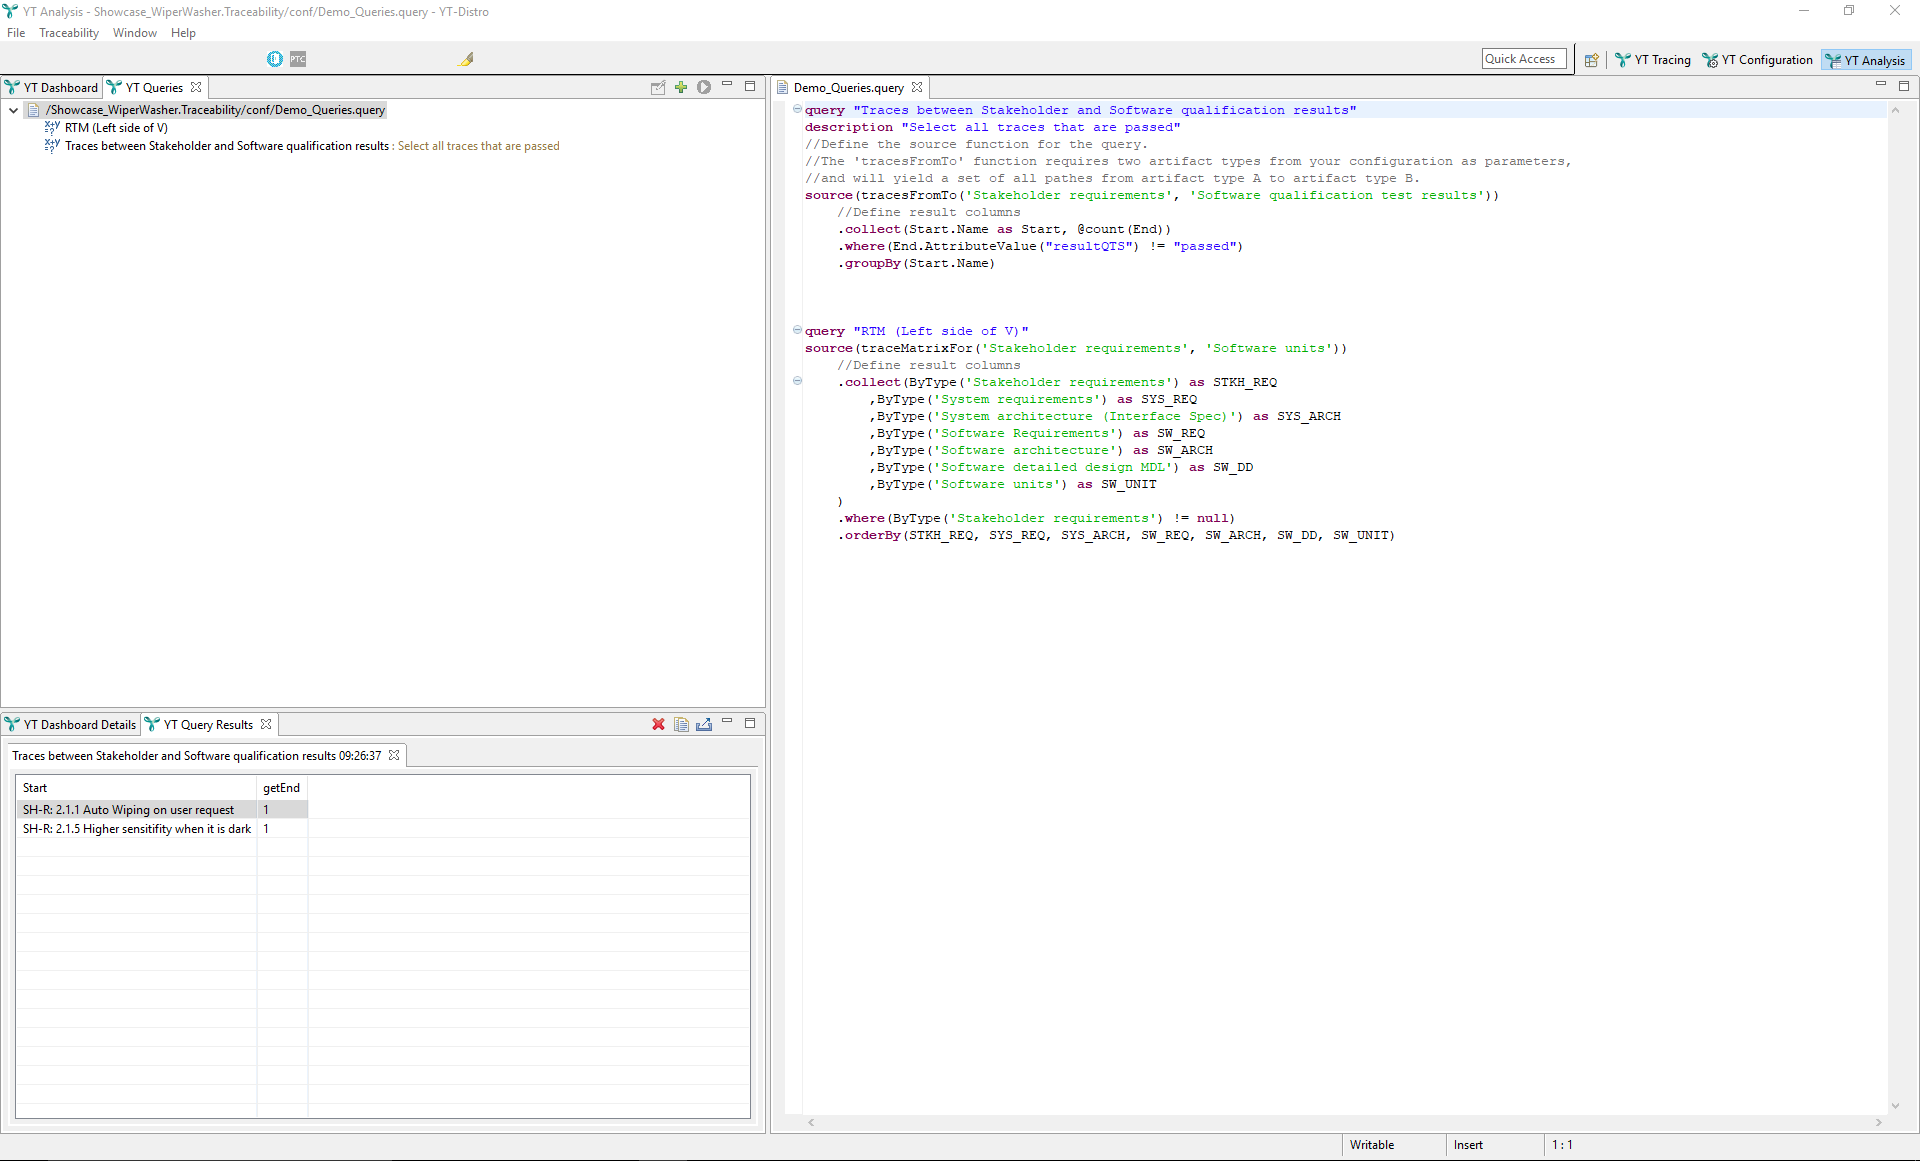
Task: Restore down the application window
Action: click(x=1849, y=11)
